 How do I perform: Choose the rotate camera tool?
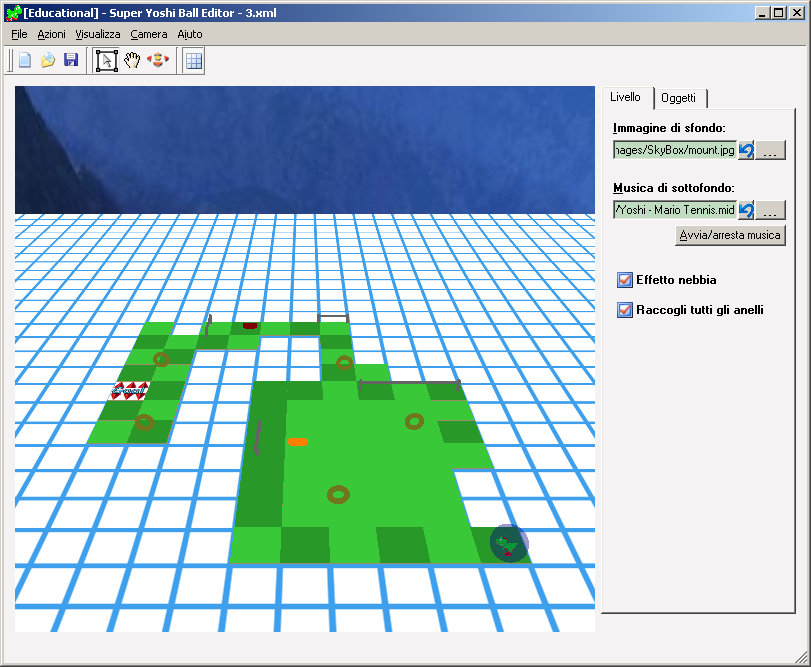[158, 60]
